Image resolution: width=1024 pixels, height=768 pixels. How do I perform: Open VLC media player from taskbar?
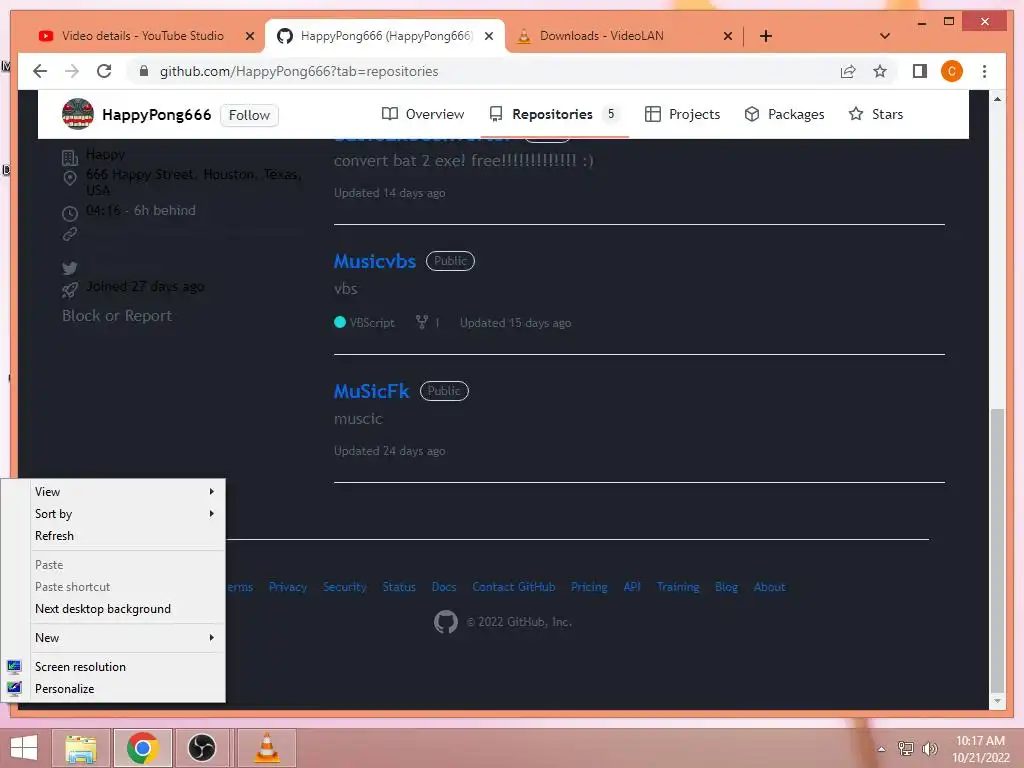pyautogui.click(x=266, y=748)
